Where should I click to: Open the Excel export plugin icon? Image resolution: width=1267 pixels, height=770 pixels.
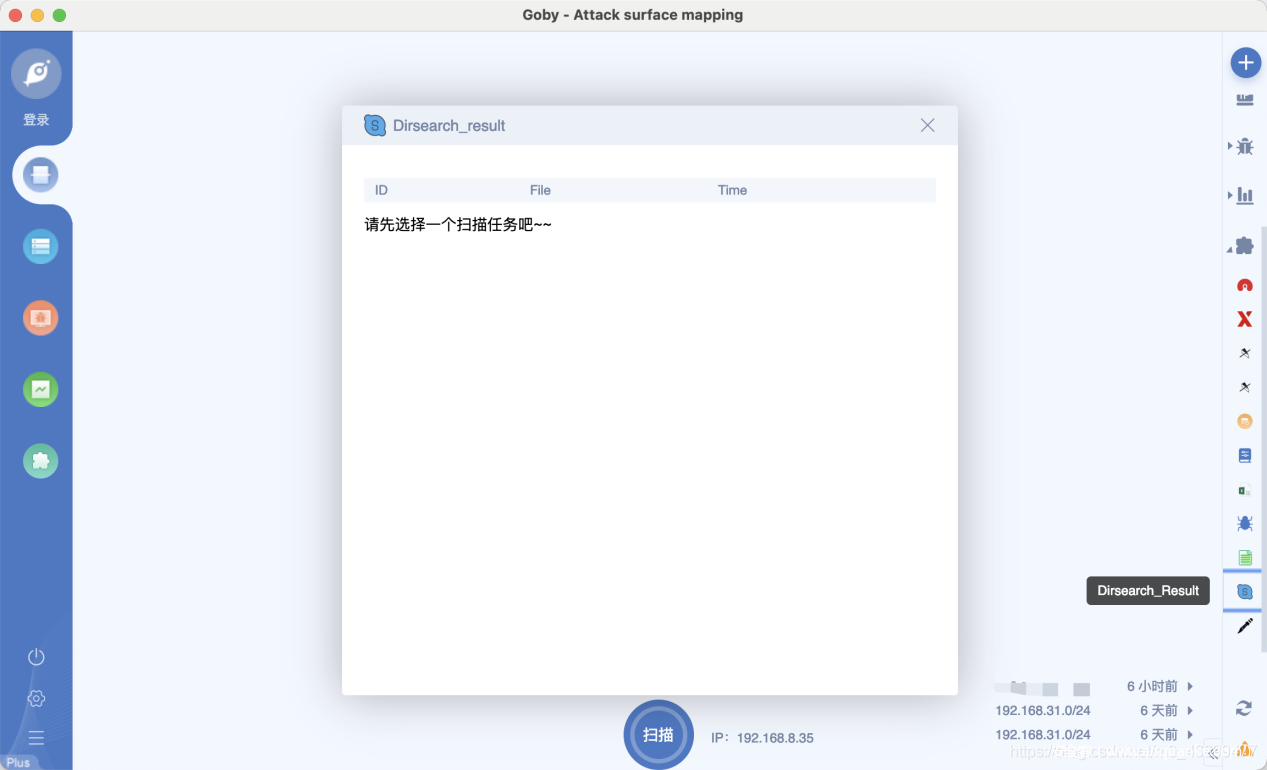[1245, 490]
